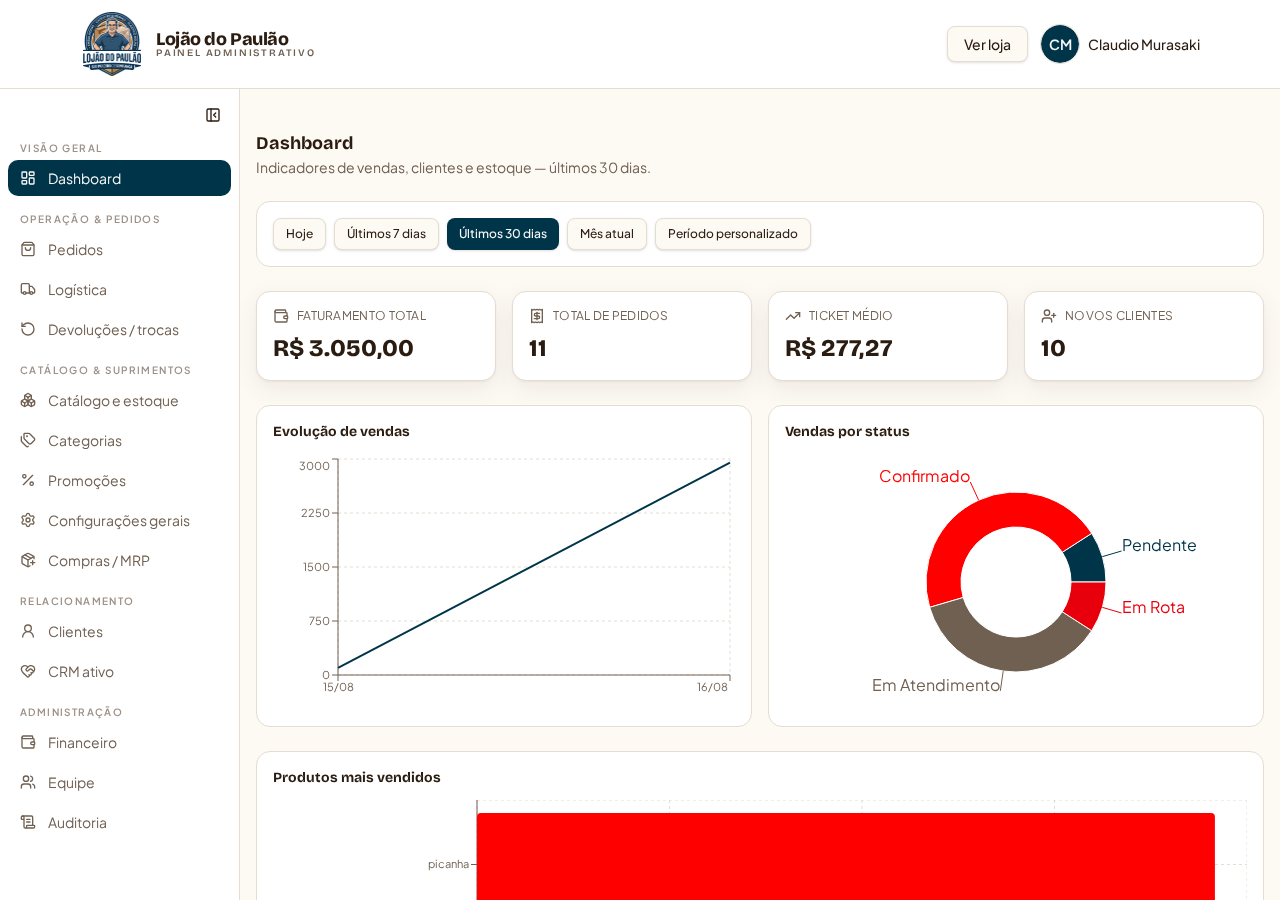Select the Últimos 7 dias filter

point(386,234)
